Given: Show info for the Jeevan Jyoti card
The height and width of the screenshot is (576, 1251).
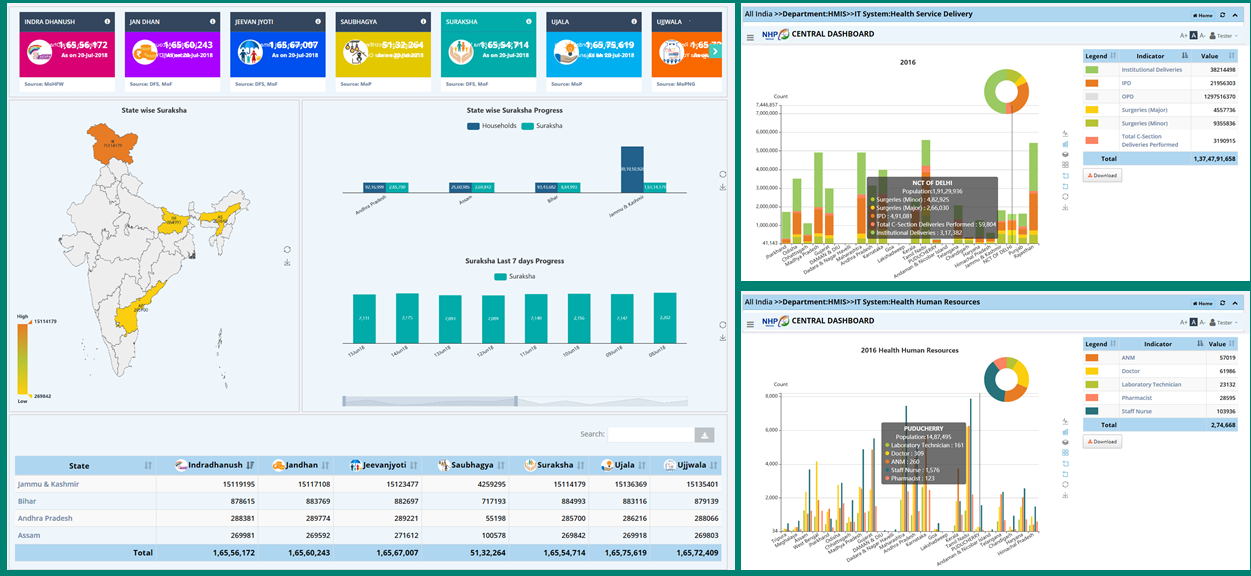Looking at the screenshot, I should point(317,21).
